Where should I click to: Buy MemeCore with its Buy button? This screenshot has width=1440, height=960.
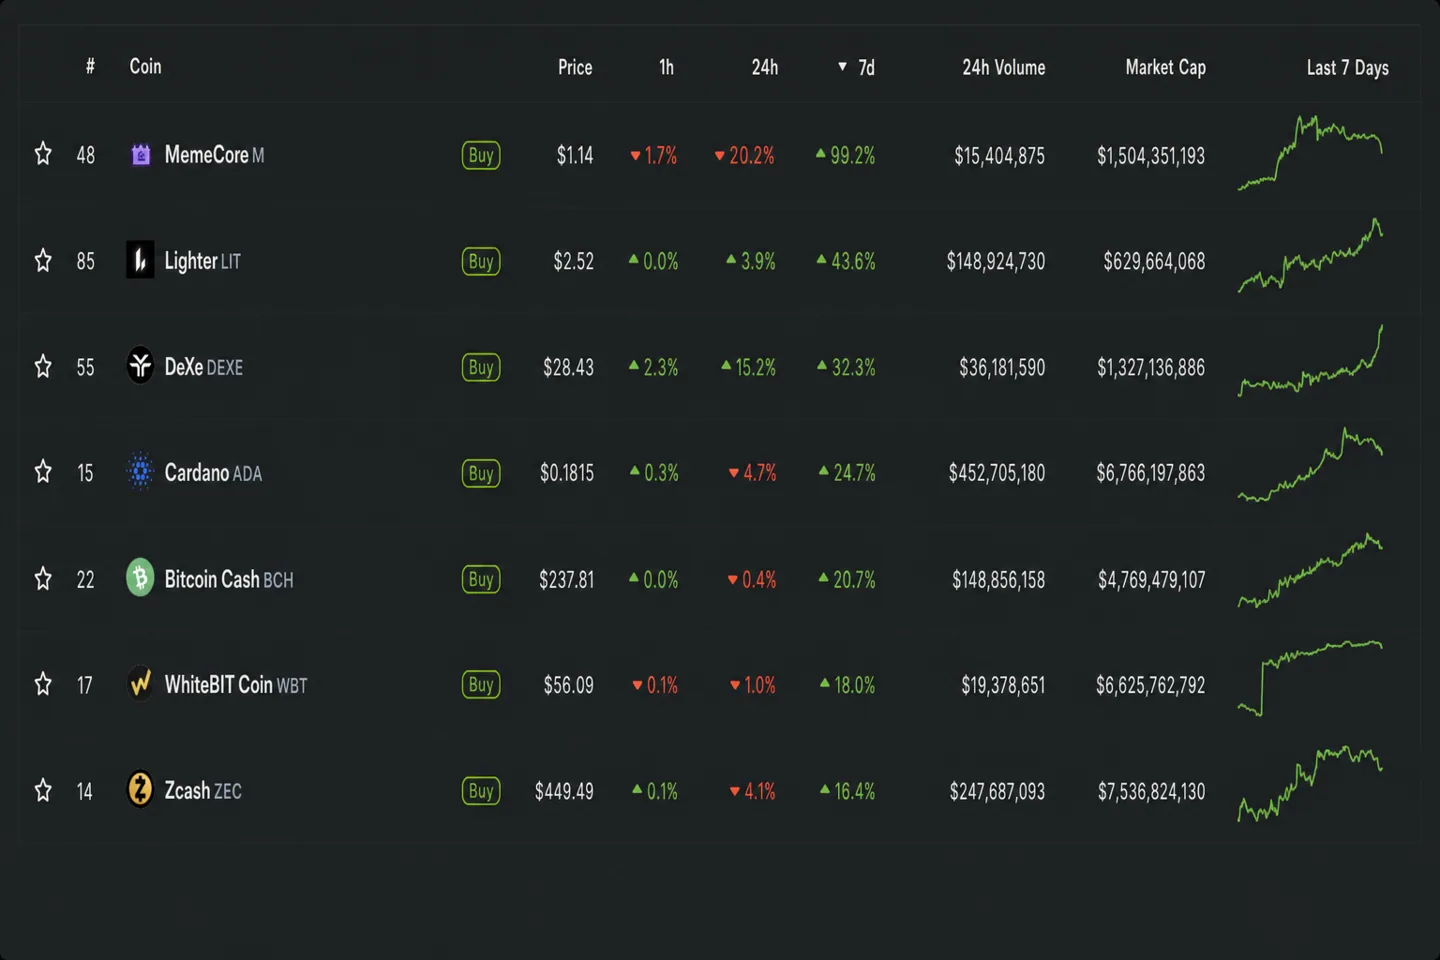pos(481,155)
